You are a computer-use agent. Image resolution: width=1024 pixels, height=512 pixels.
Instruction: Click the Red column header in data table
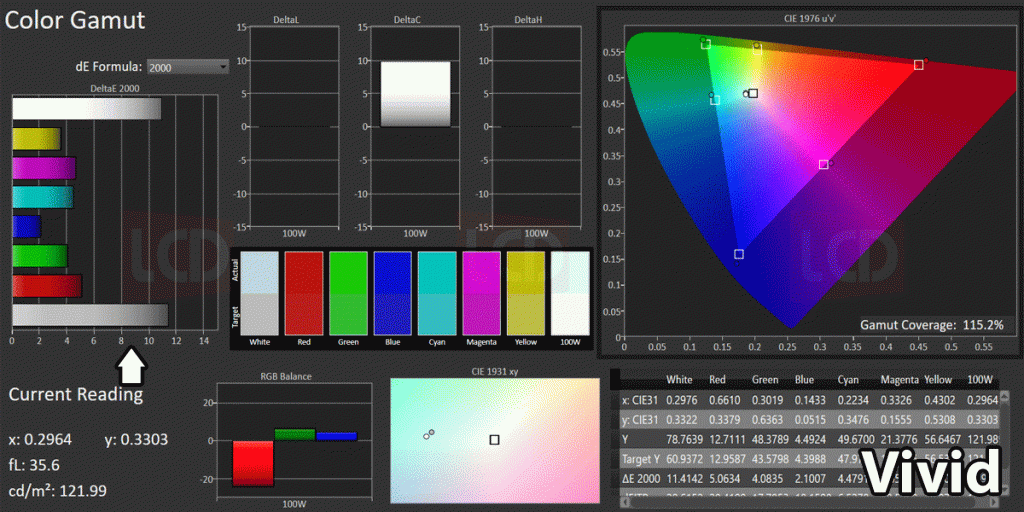pos(718,379)
